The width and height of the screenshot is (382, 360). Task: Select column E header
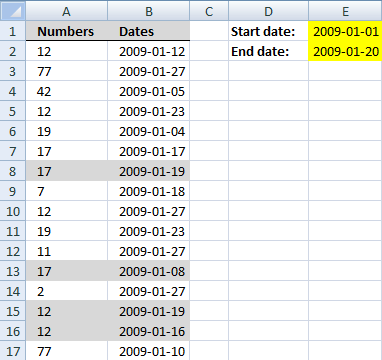(x=345, y=11)
